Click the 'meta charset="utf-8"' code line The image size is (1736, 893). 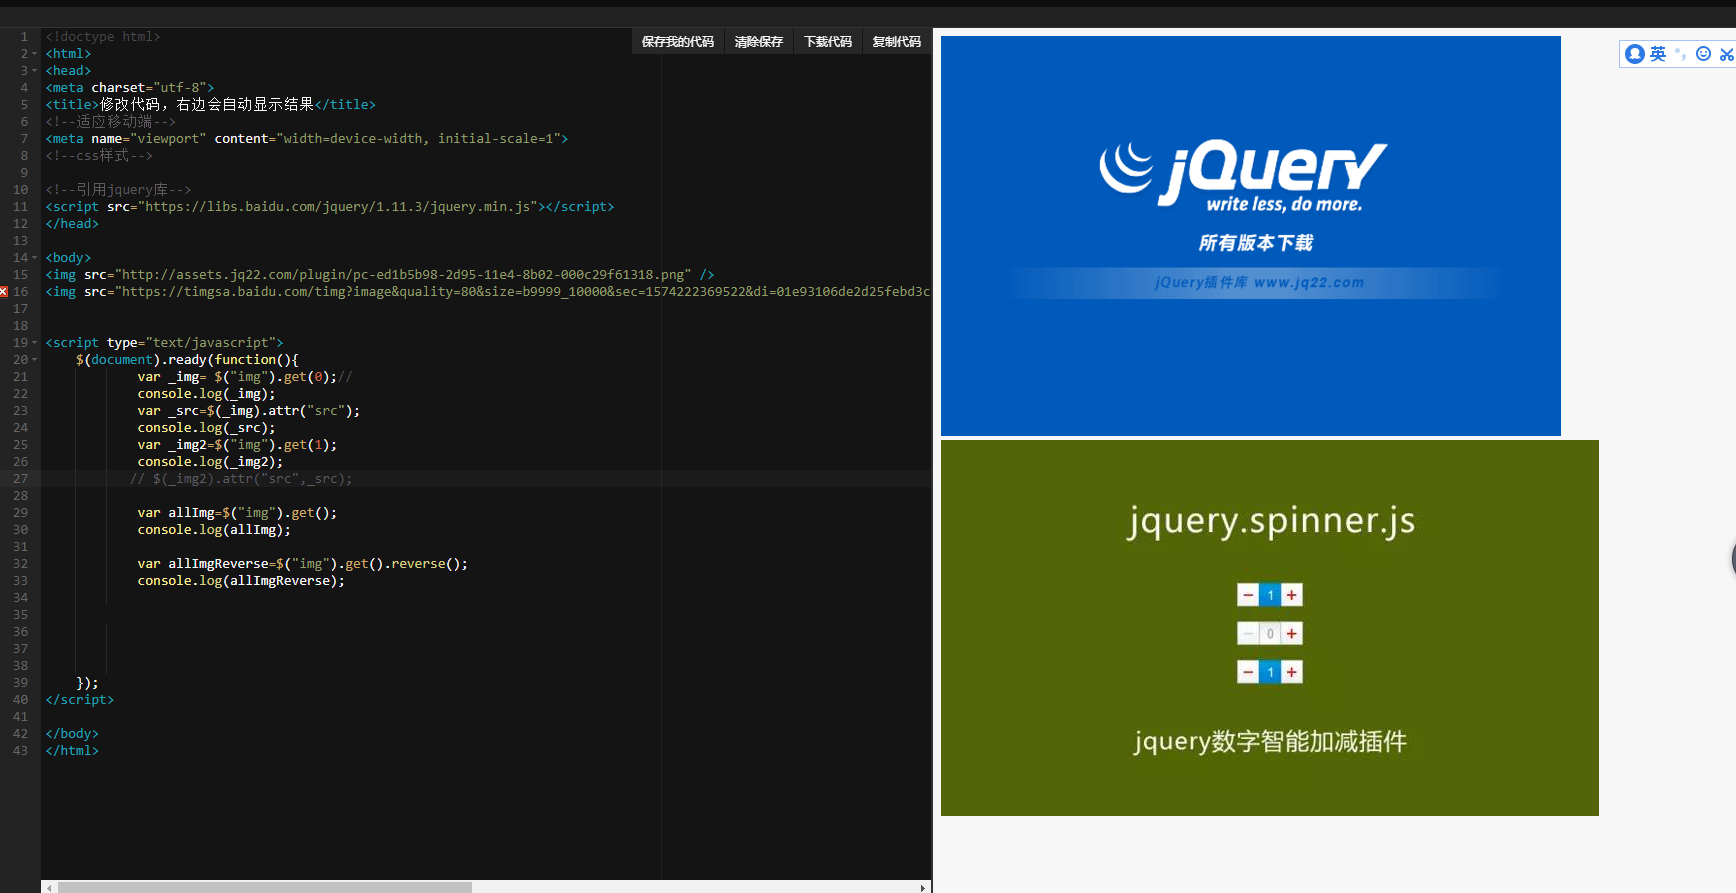point(130,88)
